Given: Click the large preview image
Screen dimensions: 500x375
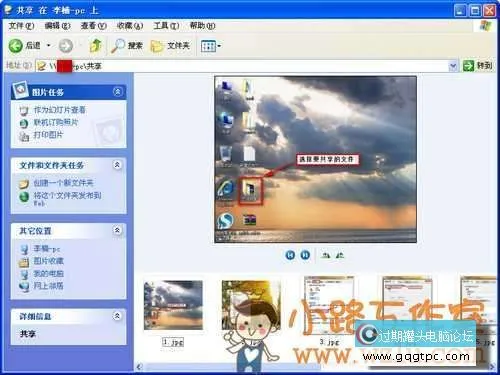Looking at the screenshot, I should [315, 159].
